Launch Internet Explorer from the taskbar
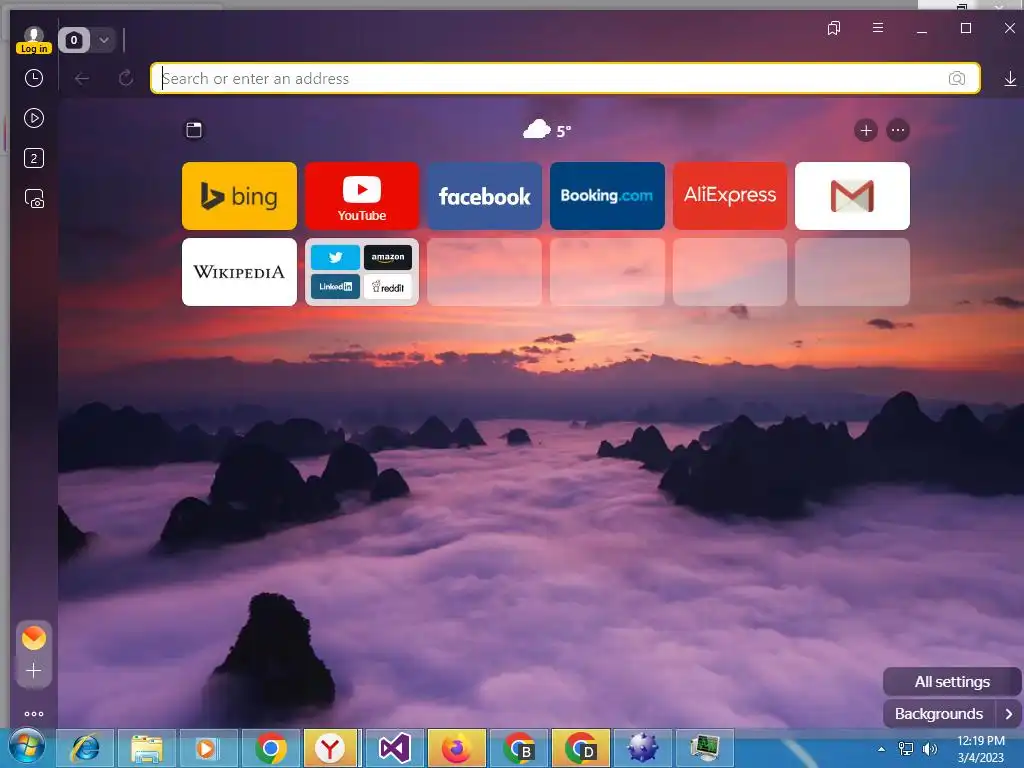 tap(85, 748)
